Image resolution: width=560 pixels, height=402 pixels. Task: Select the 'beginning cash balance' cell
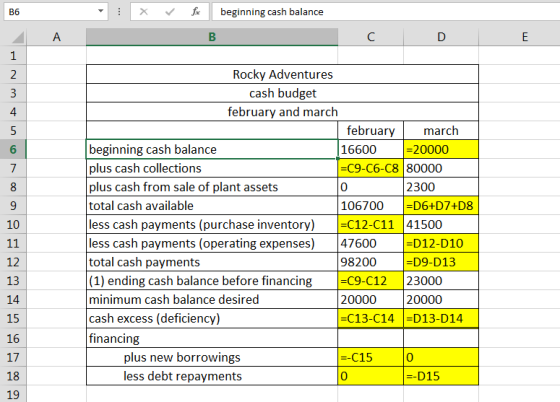(x=212, y=149)
